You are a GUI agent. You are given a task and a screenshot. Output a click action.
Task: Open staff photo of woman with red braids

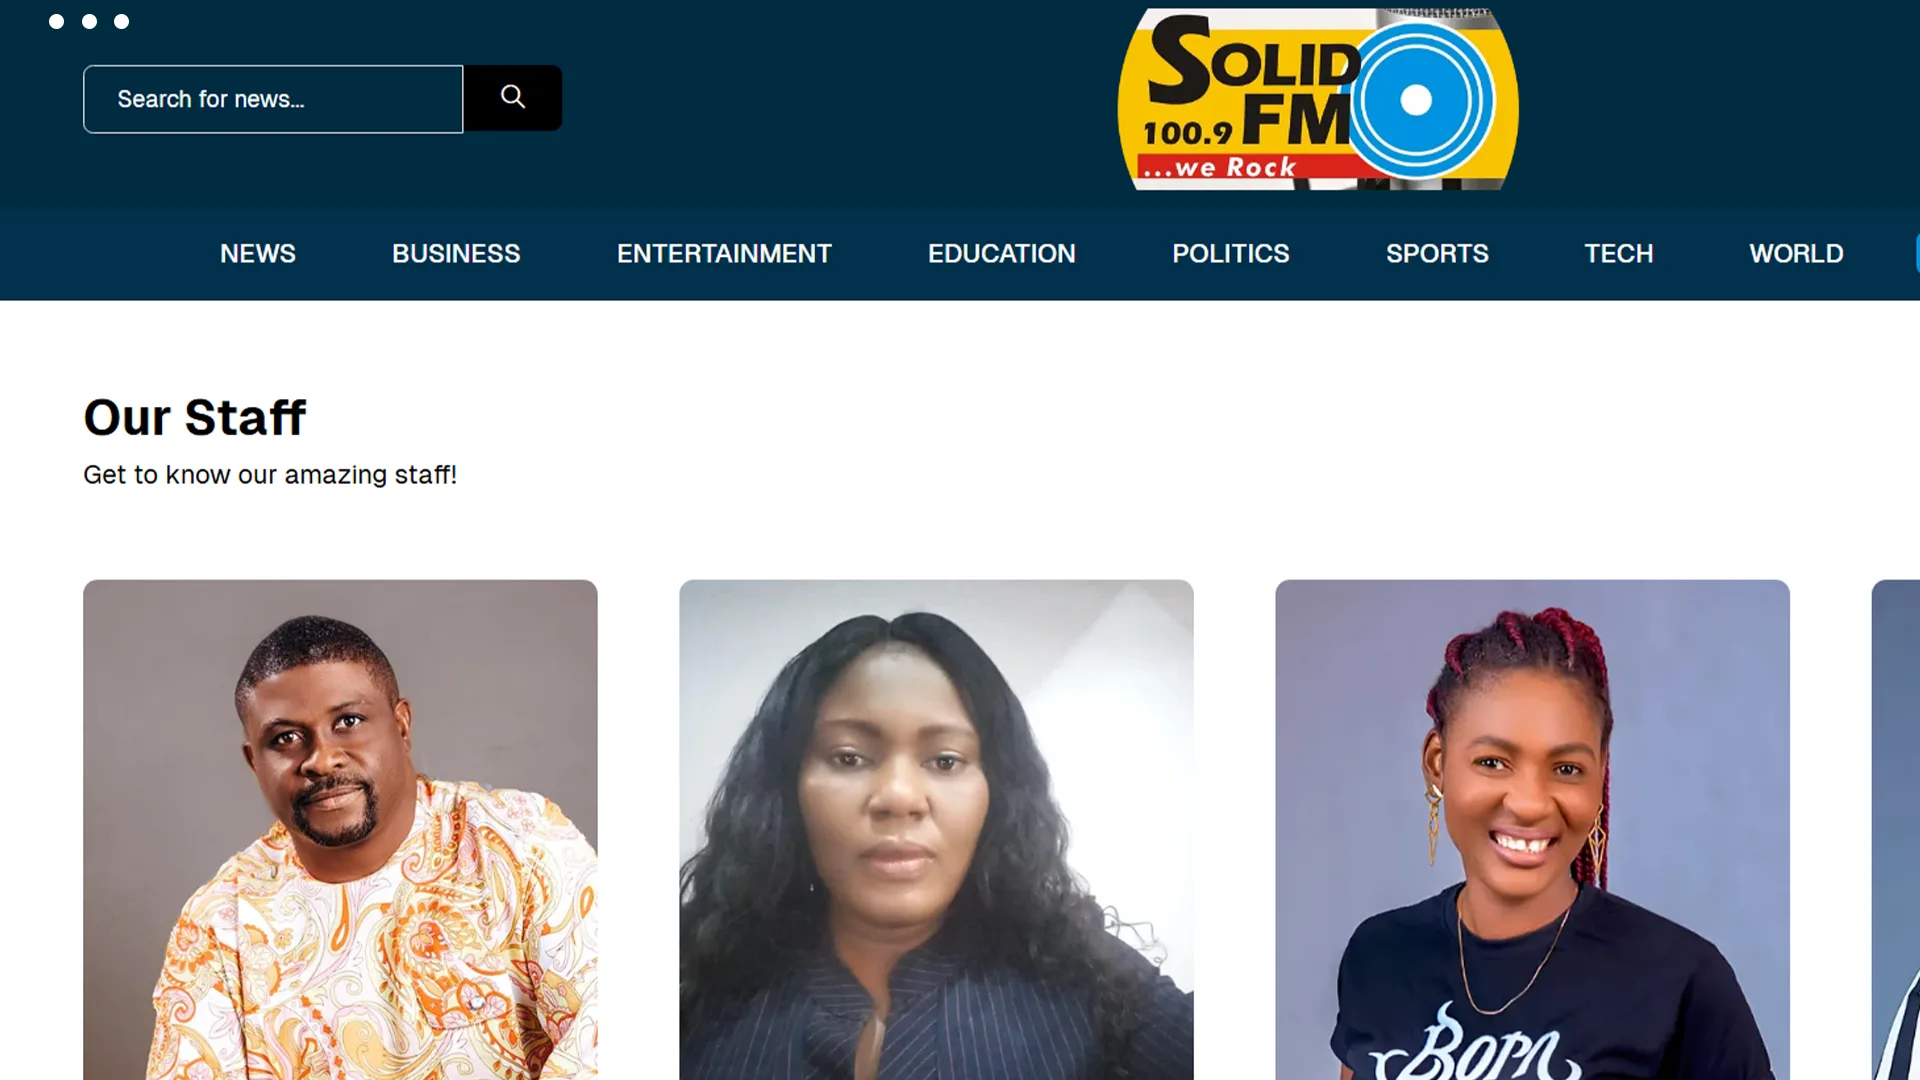click(1532, 830)
